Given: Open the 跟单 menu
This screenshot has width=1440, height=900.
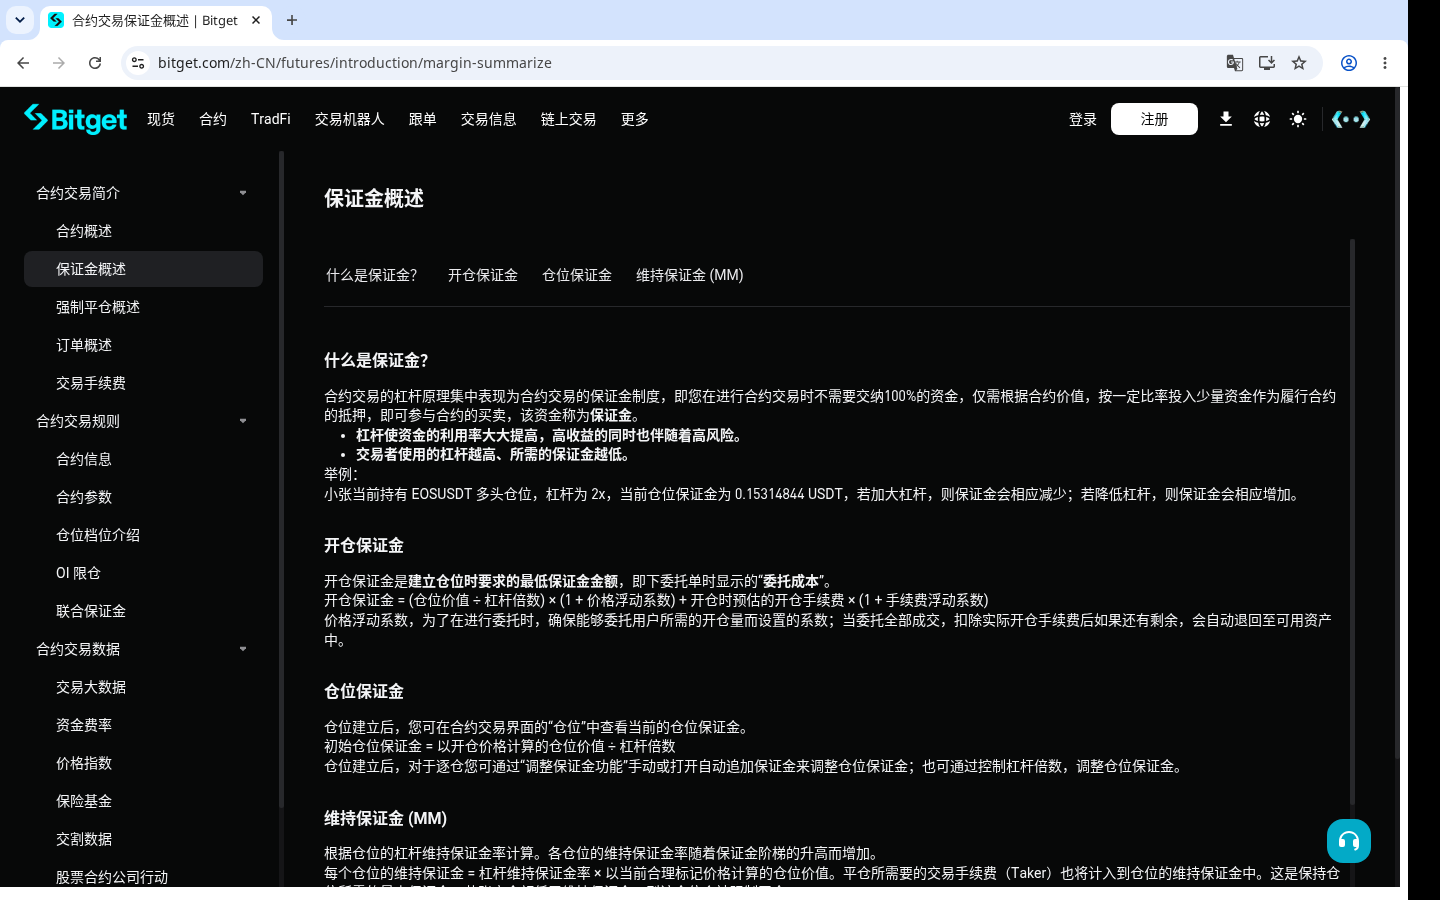Looking at the screenshot, I should (x=423, y=119).
